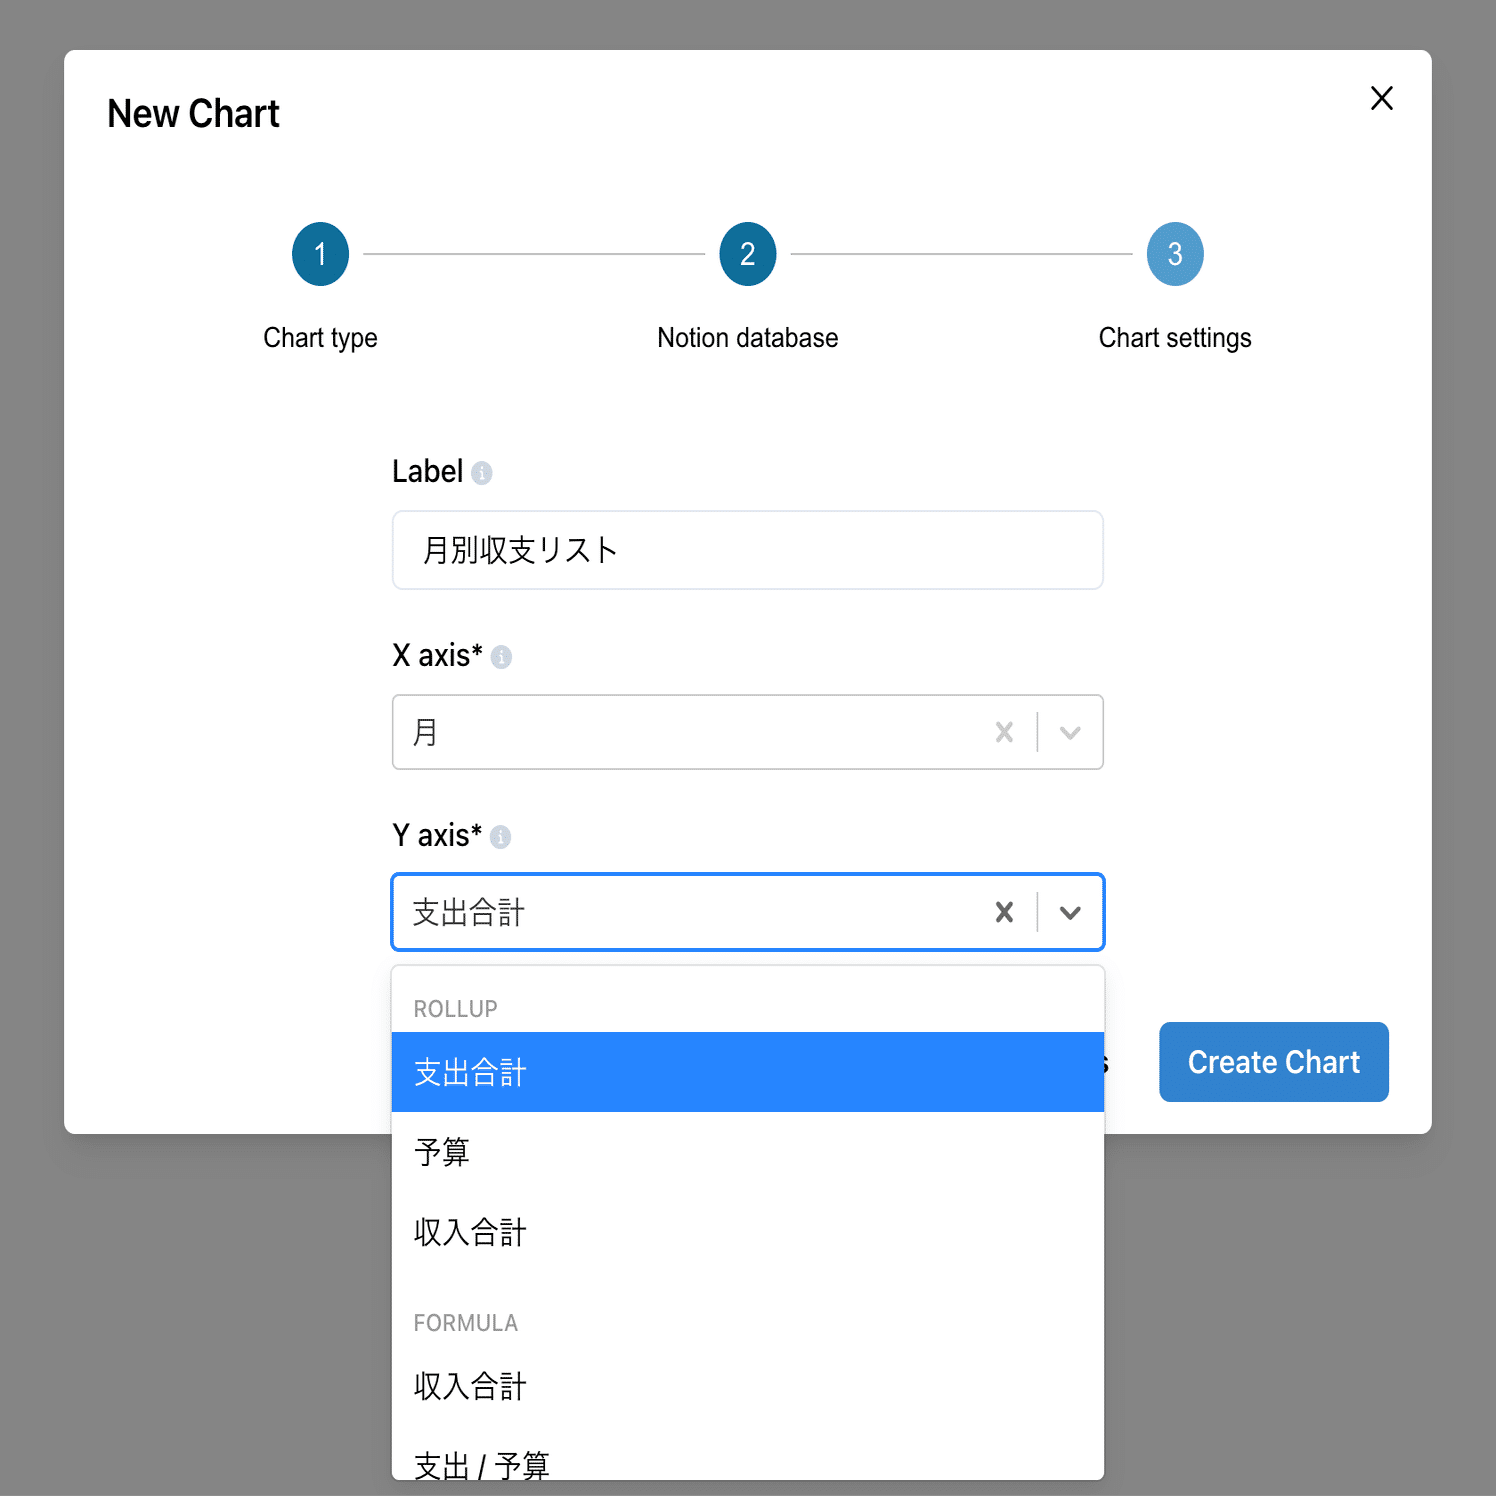
Task: Select step 3 Chart settings circle
Action: tap(1175, 254)
